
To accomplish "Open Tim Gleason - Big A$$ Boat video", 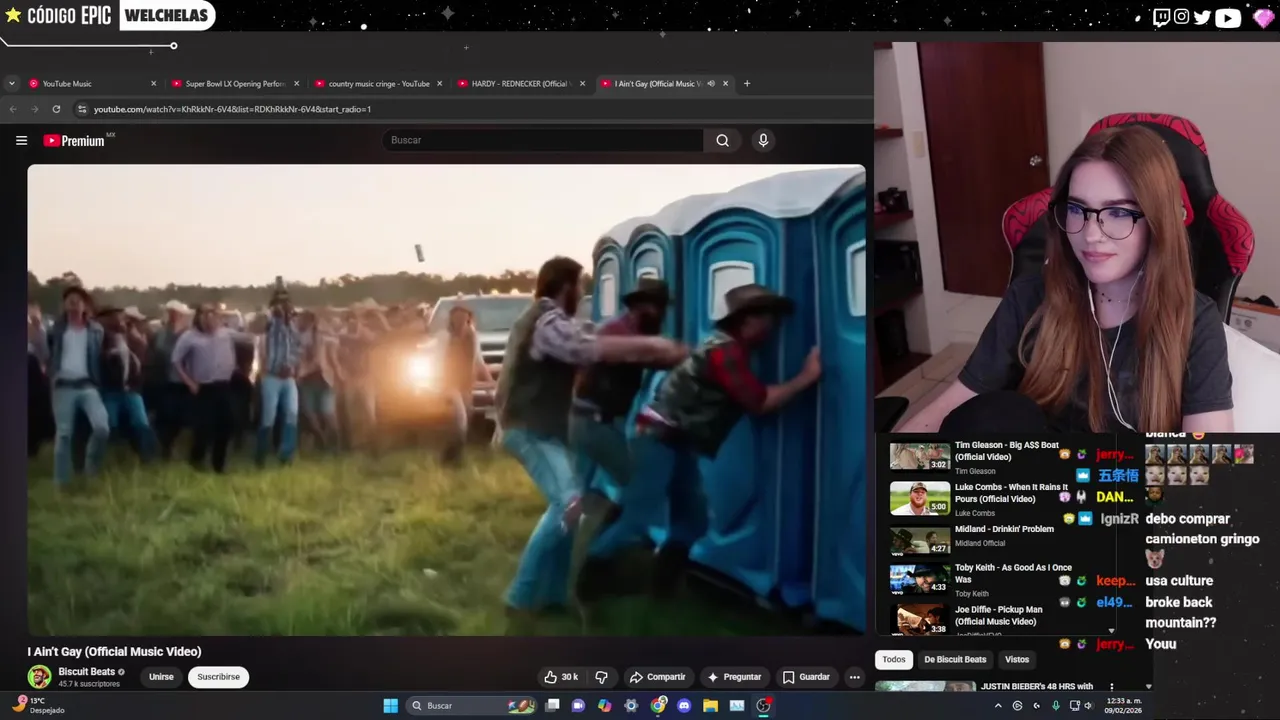I will (1006, 451).
